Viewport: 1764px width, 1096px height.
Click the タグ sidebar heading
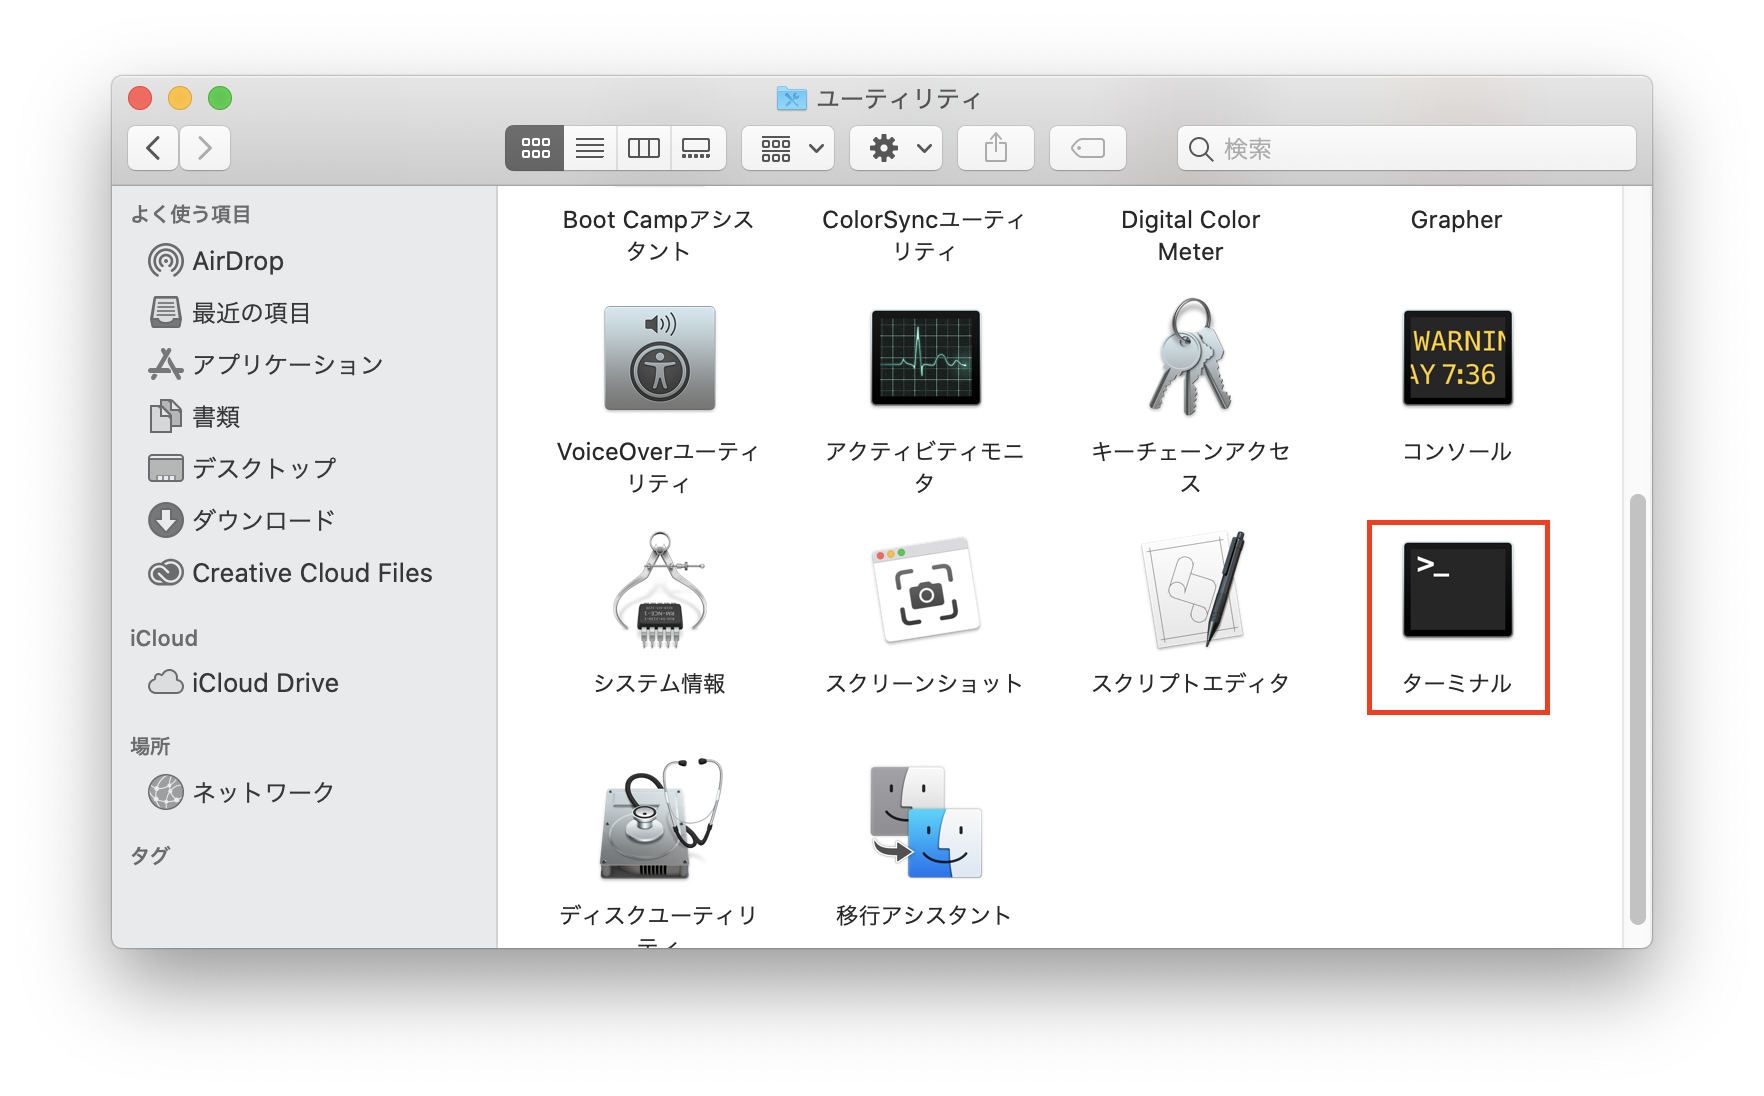coord(150,855)
